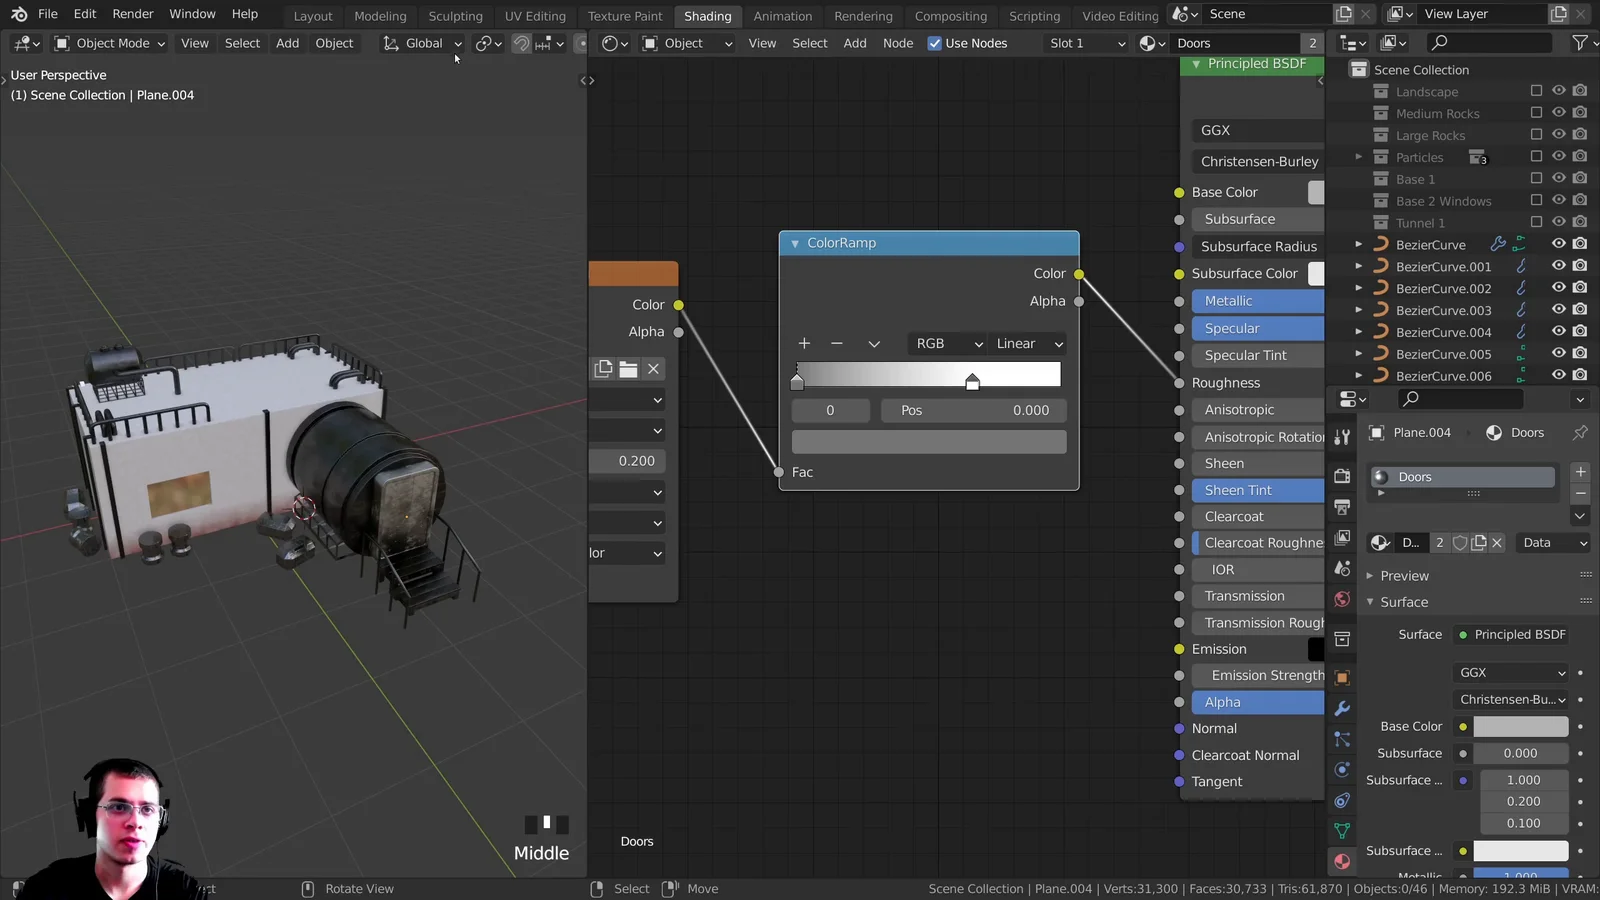Click the Active Tool settings tab
The image size is (1600, 900).
(x=1342, y=437)
